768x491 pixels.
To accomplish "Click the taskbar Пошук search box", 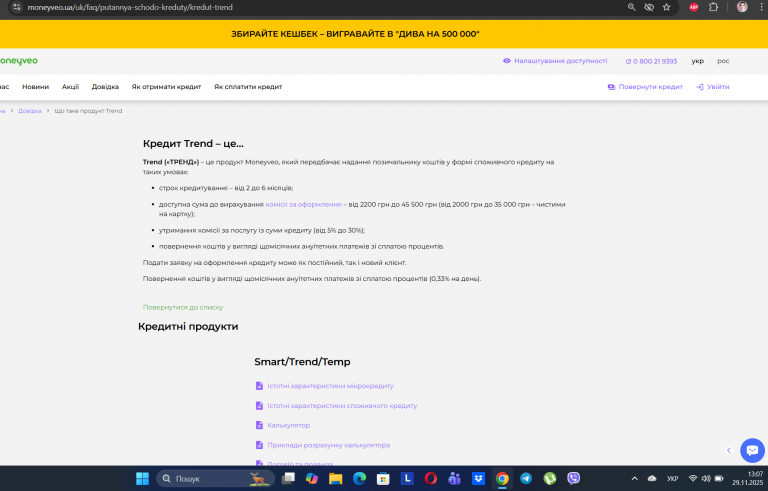I will pyautogui.click(x=214, y=479).
